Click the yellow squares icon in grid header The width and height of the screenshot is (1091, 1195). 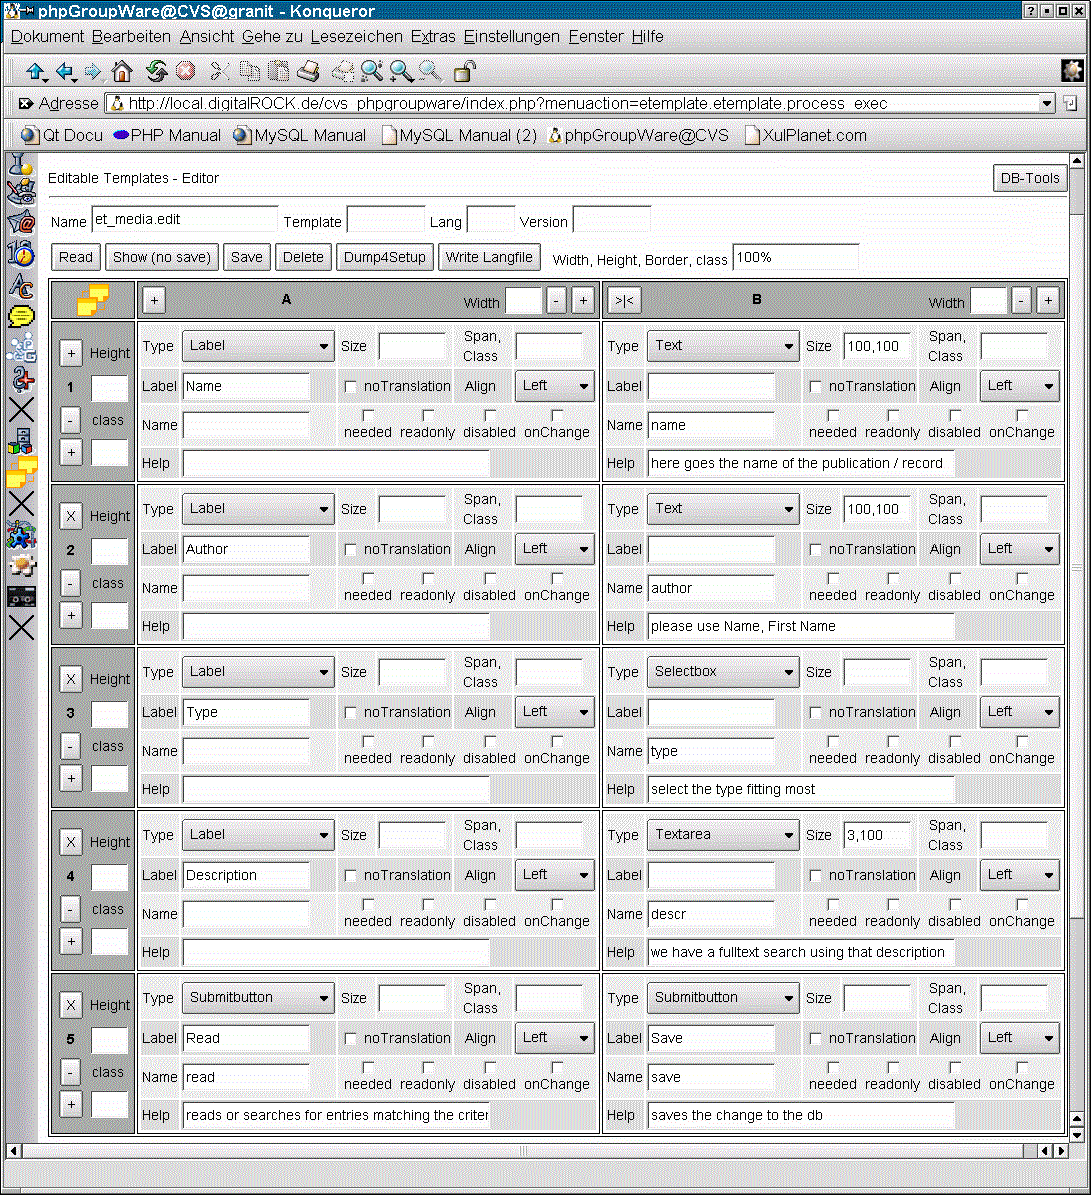[x=93, y=300]
